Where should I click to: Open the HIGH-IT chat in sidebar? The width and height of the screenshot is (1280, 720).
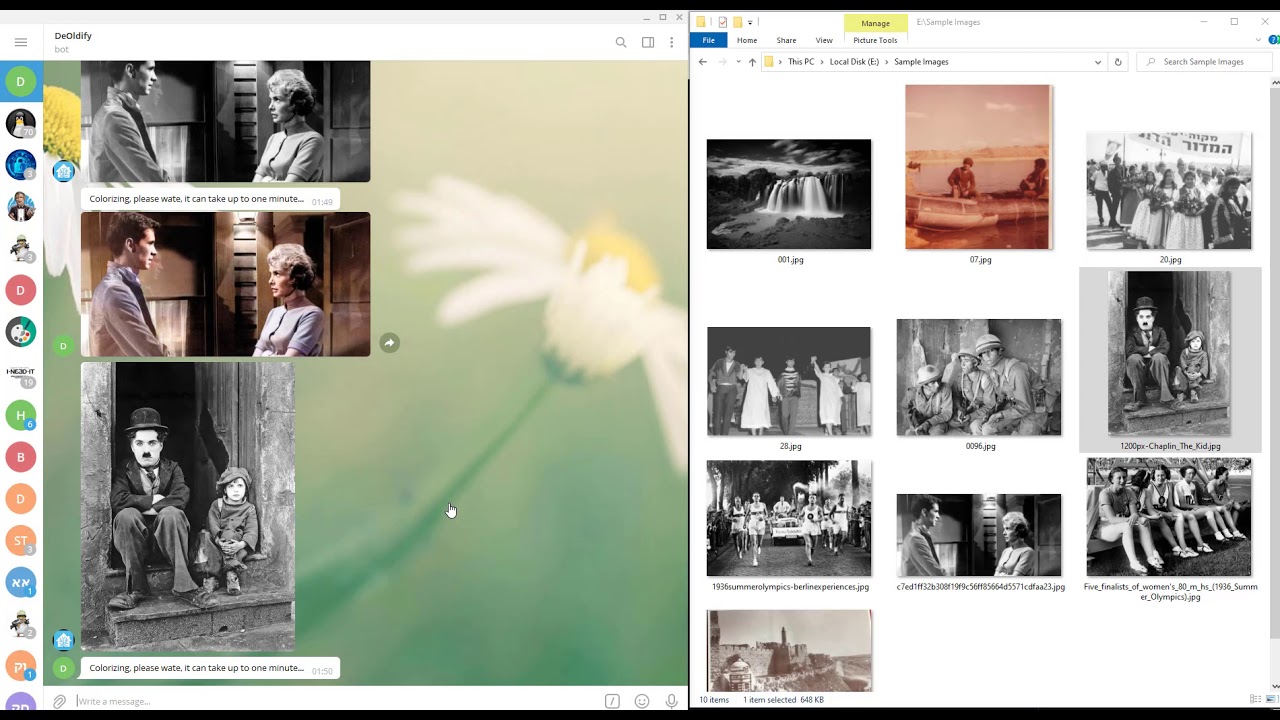tap(21, 373)
